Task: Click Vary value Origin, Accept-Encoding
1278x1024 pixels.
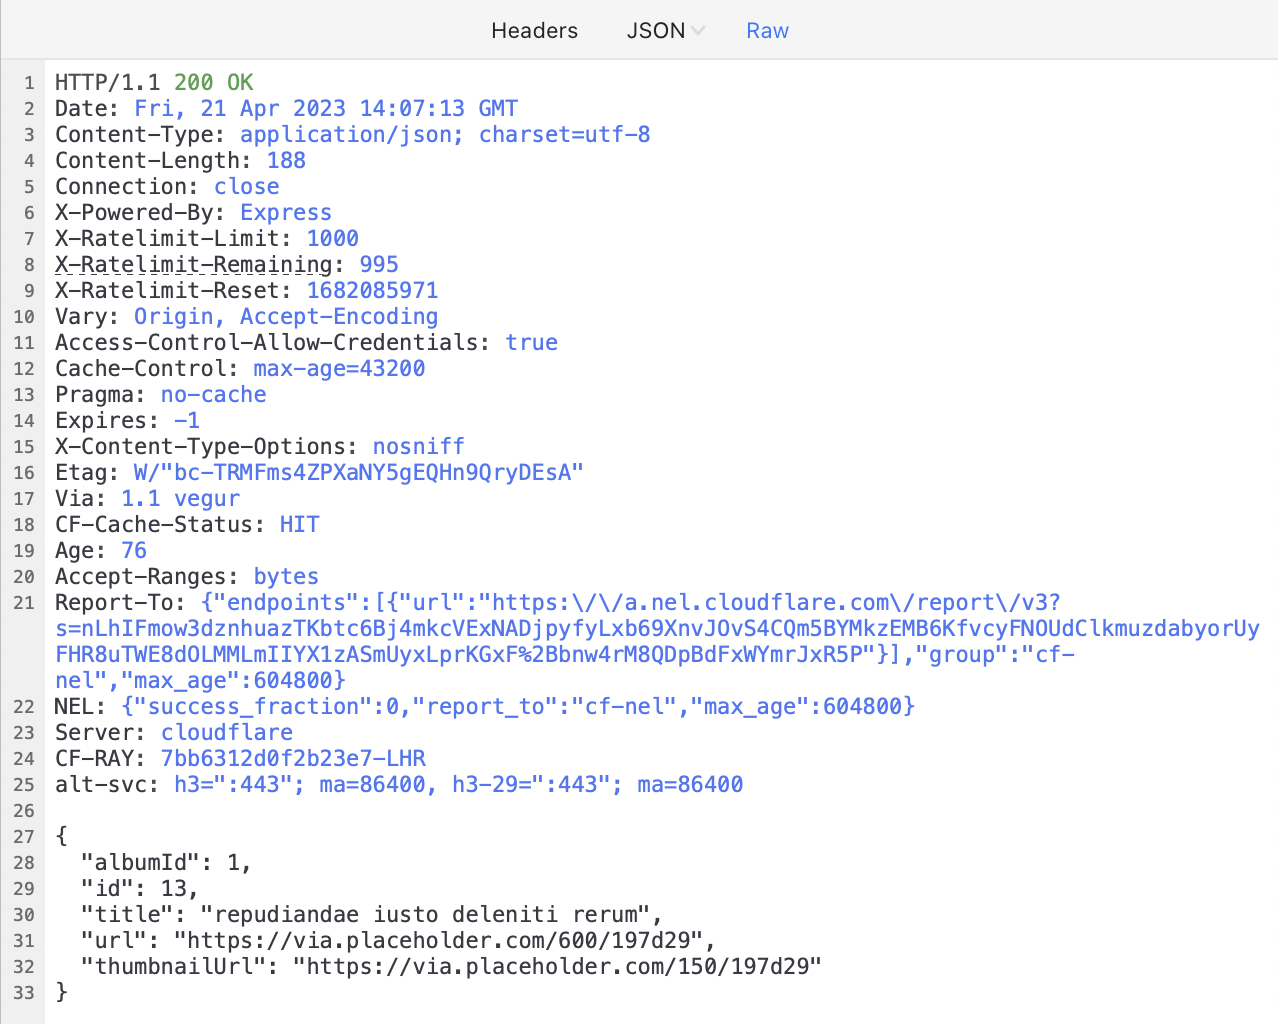Action: point(286,316)
